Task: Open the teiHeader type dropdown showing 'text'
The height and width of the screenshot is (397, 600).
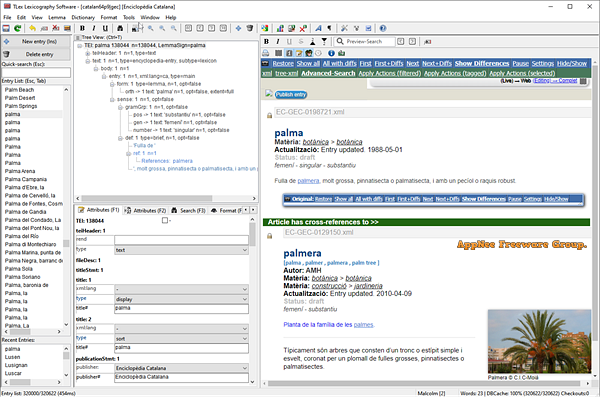Action: click(x=181, y=250)
